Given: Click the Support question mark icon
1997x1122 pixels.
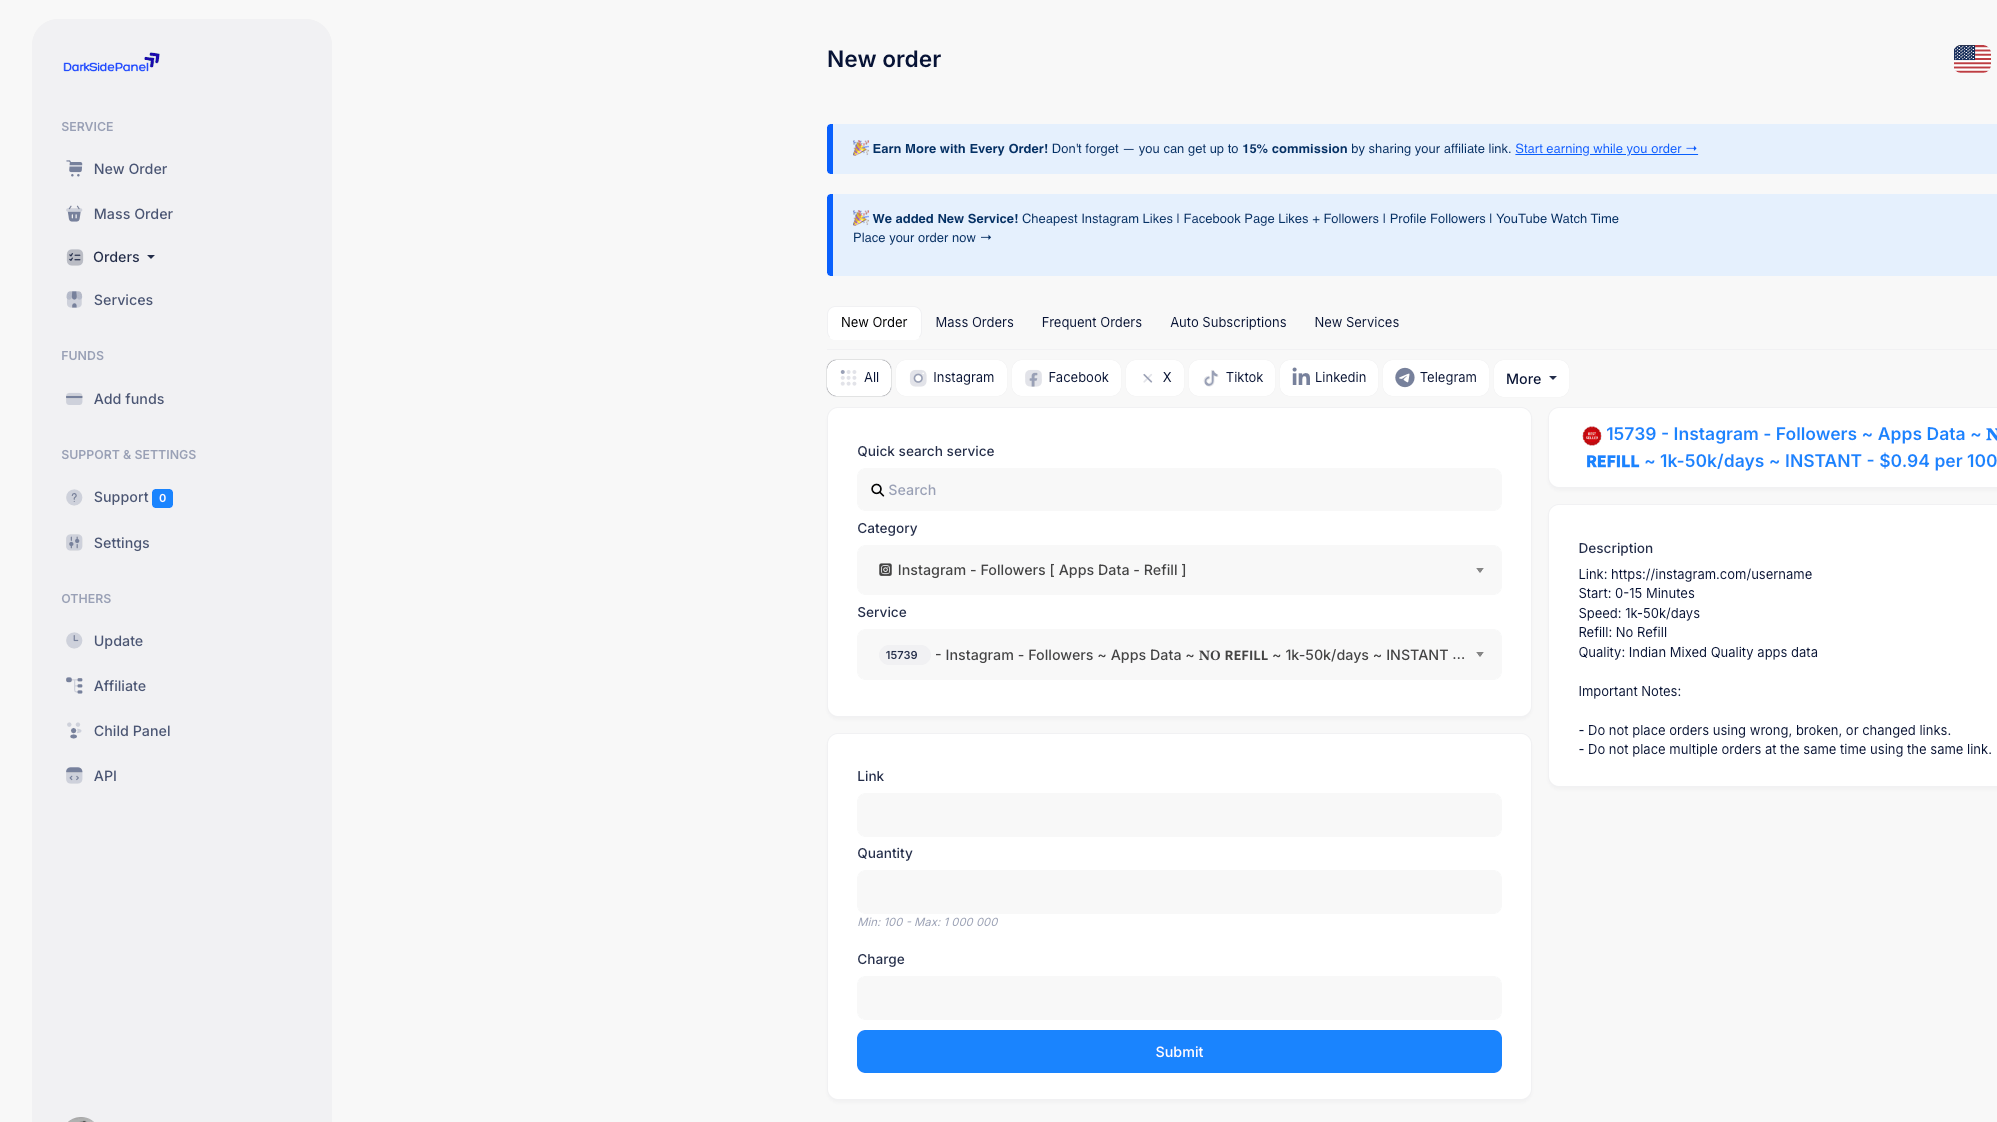Looking at the screenshot, I should (x=74, y=498).
